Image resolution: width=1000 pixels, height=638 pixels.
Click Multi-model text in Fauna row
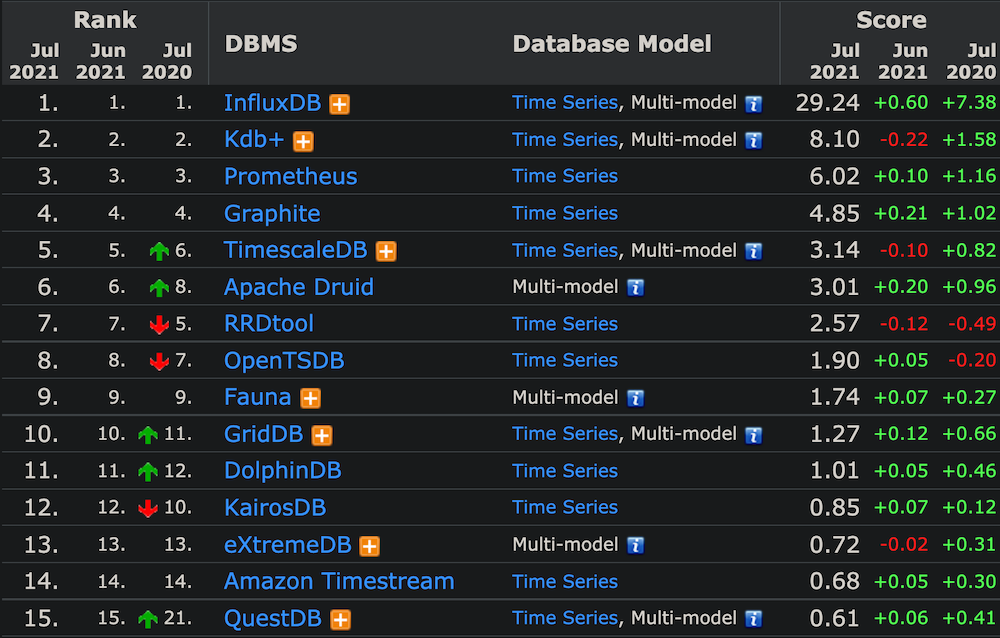[x=565, y=397]
